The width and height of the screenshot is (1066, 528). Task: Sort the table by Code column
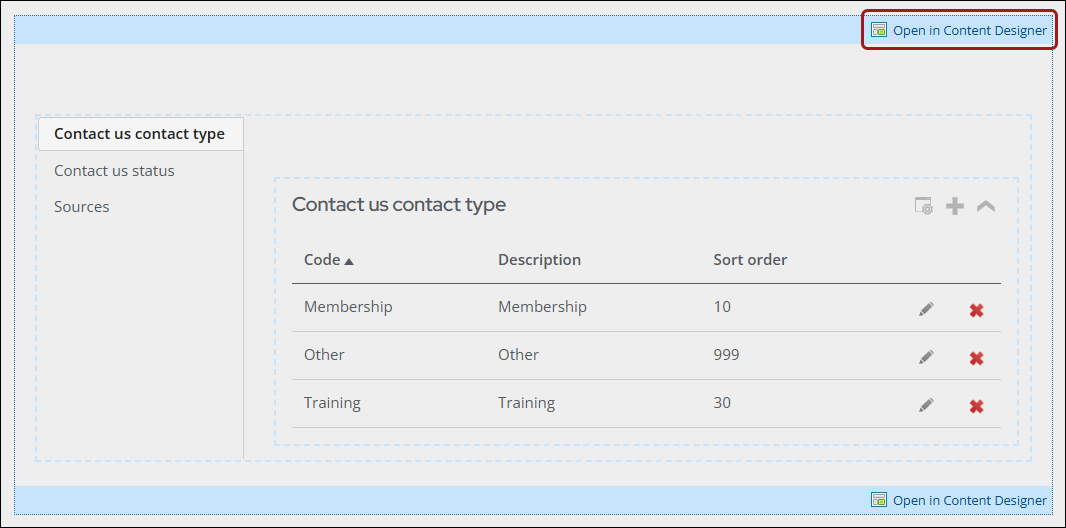[x=323, y=260]
